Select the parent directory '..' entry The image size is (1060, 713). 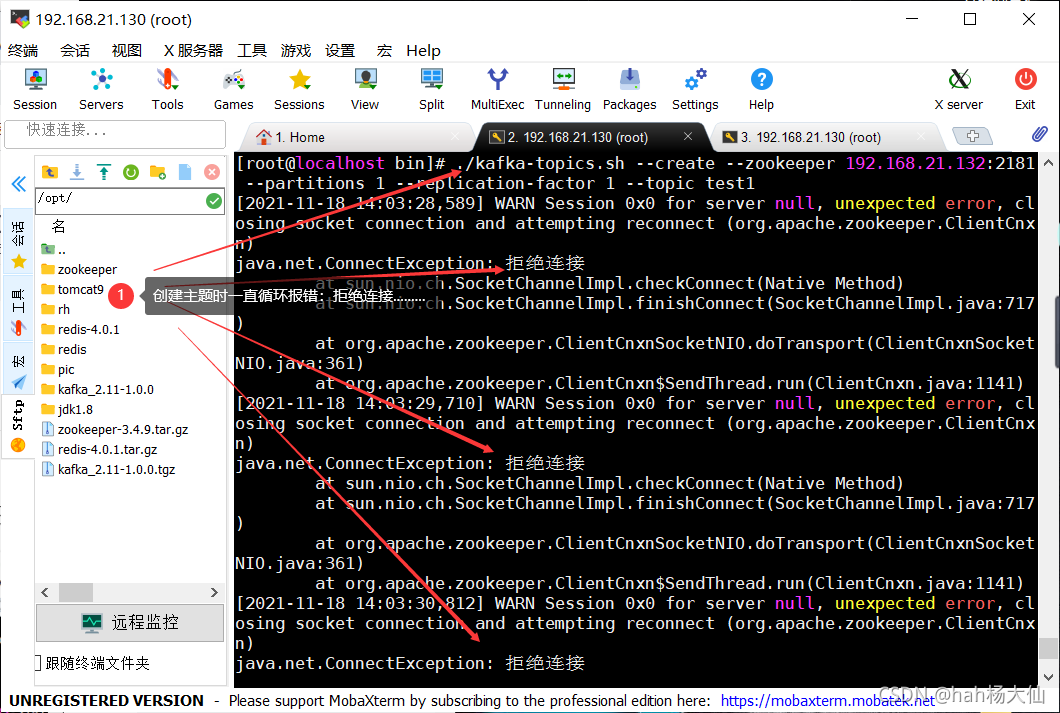(53, 249)
